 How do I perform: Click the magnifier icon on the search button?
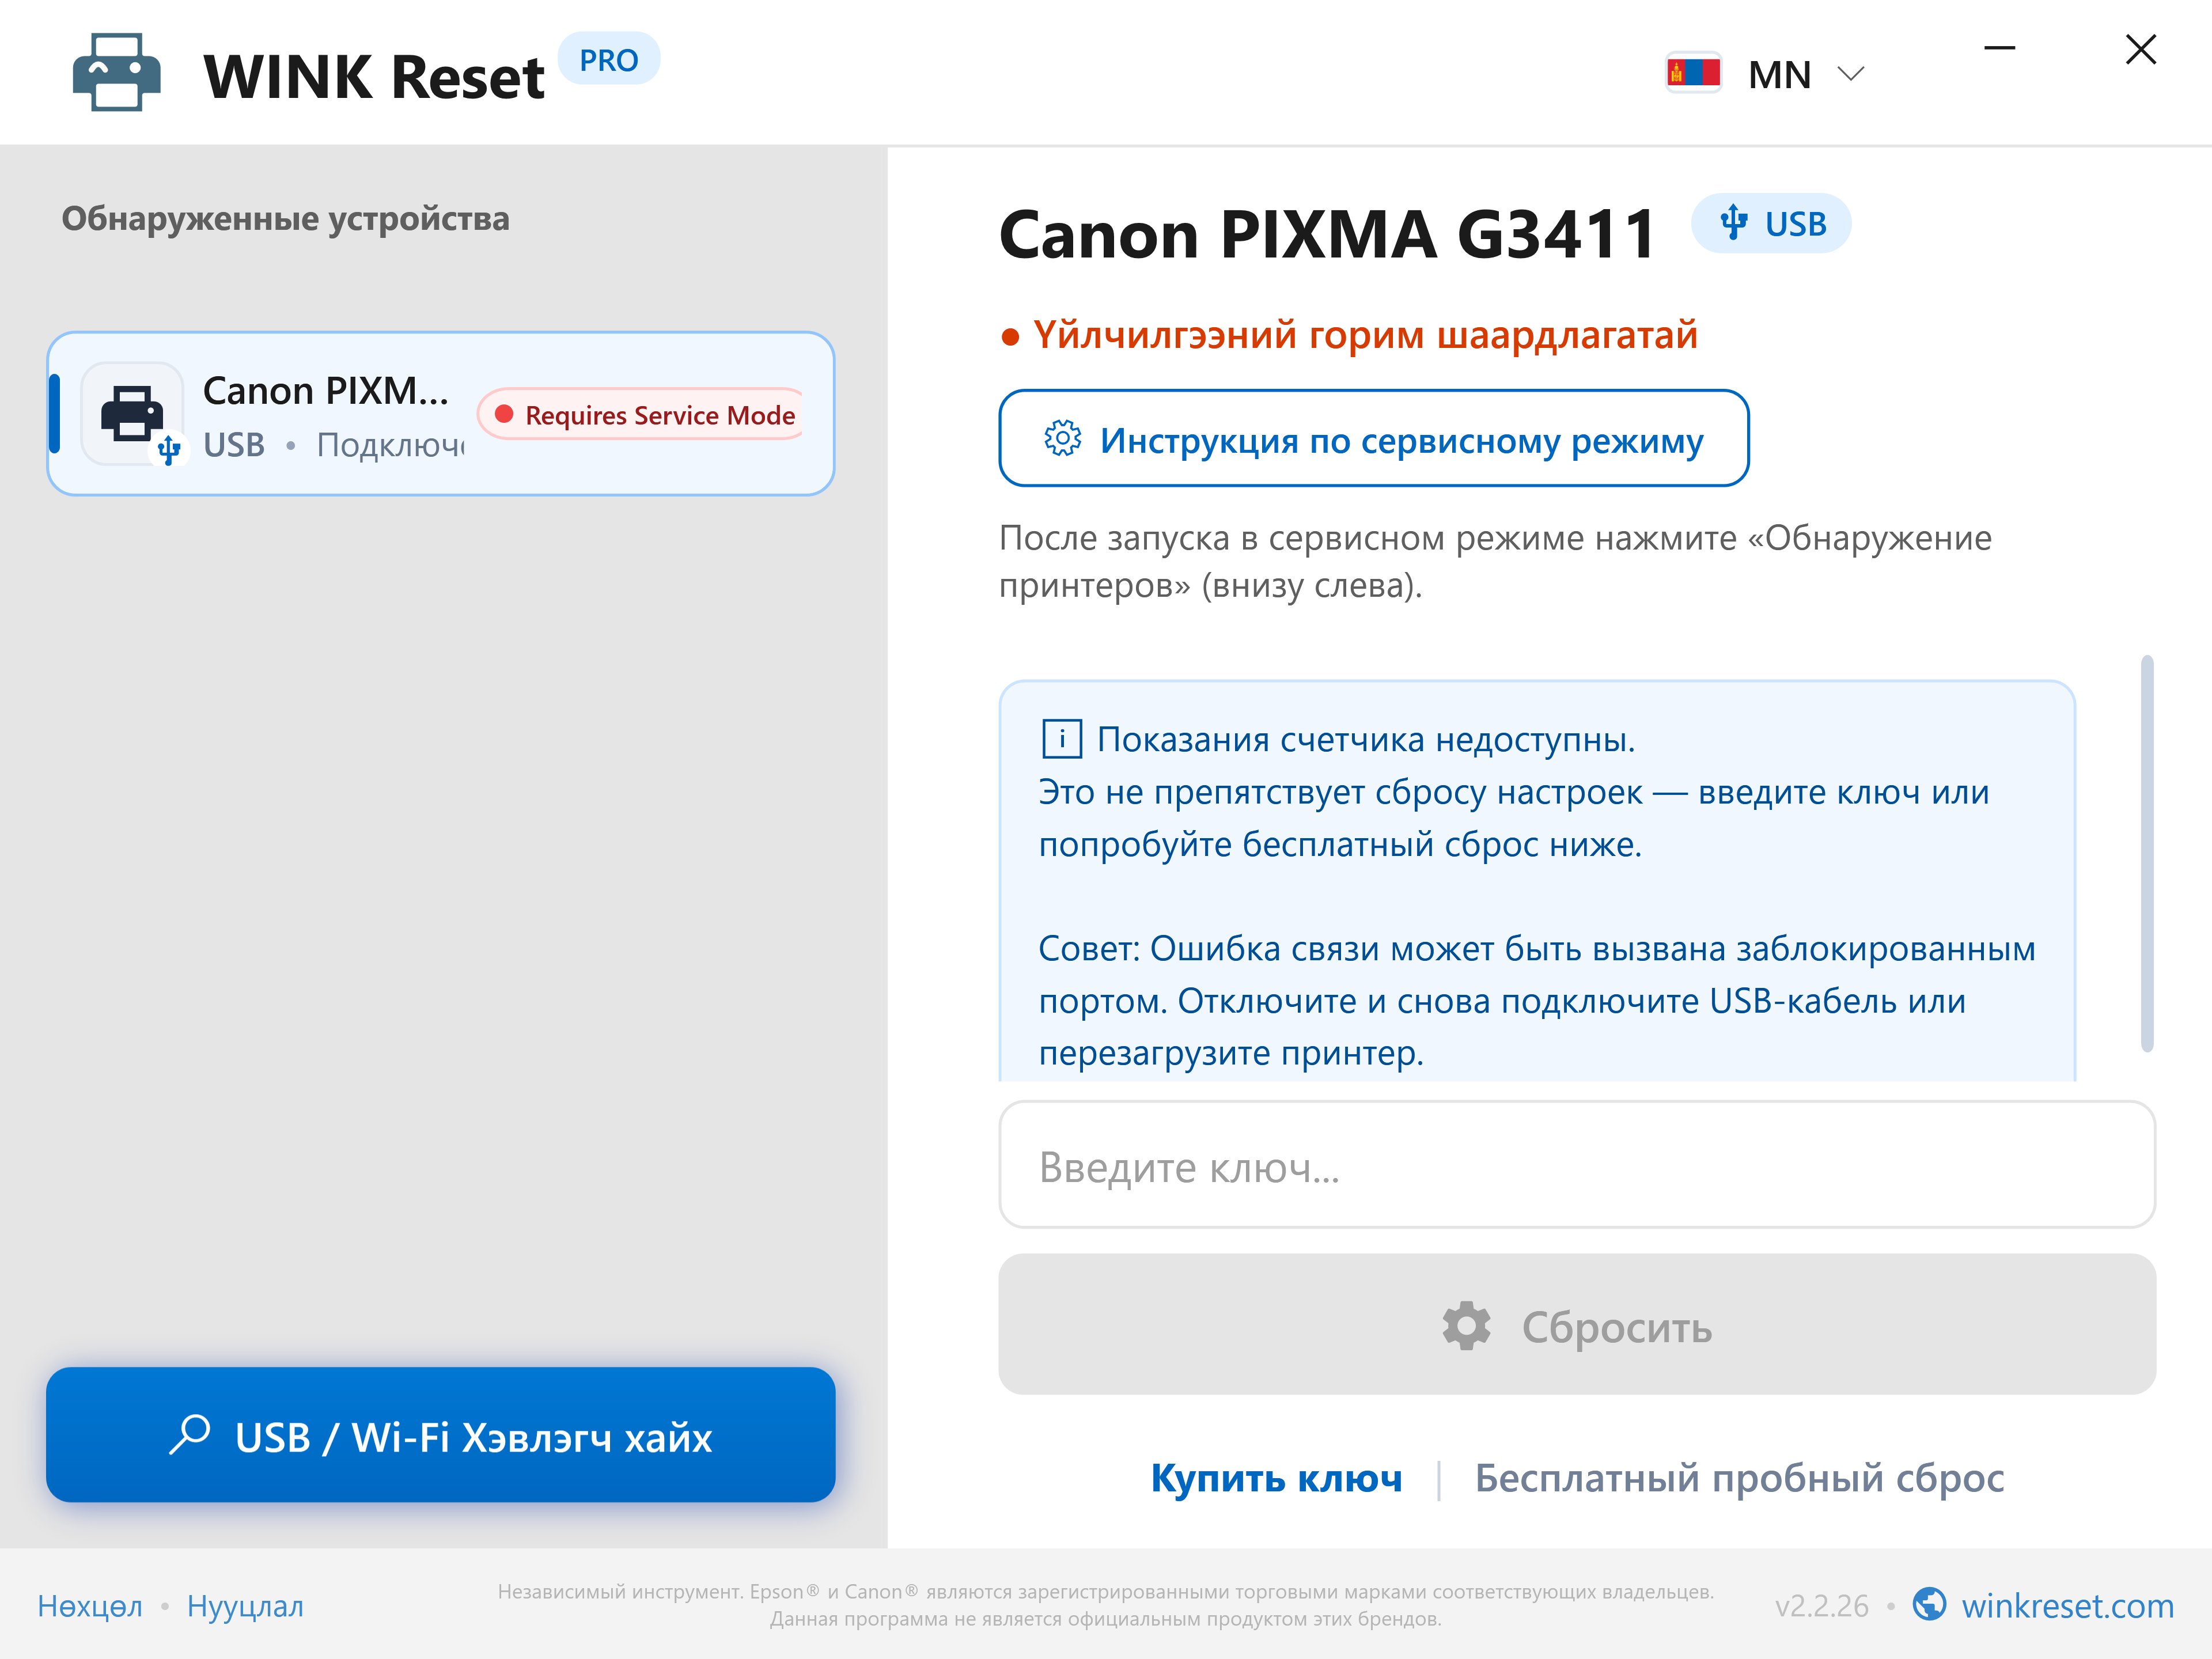pyautogui.click(x=189, y=1435)
